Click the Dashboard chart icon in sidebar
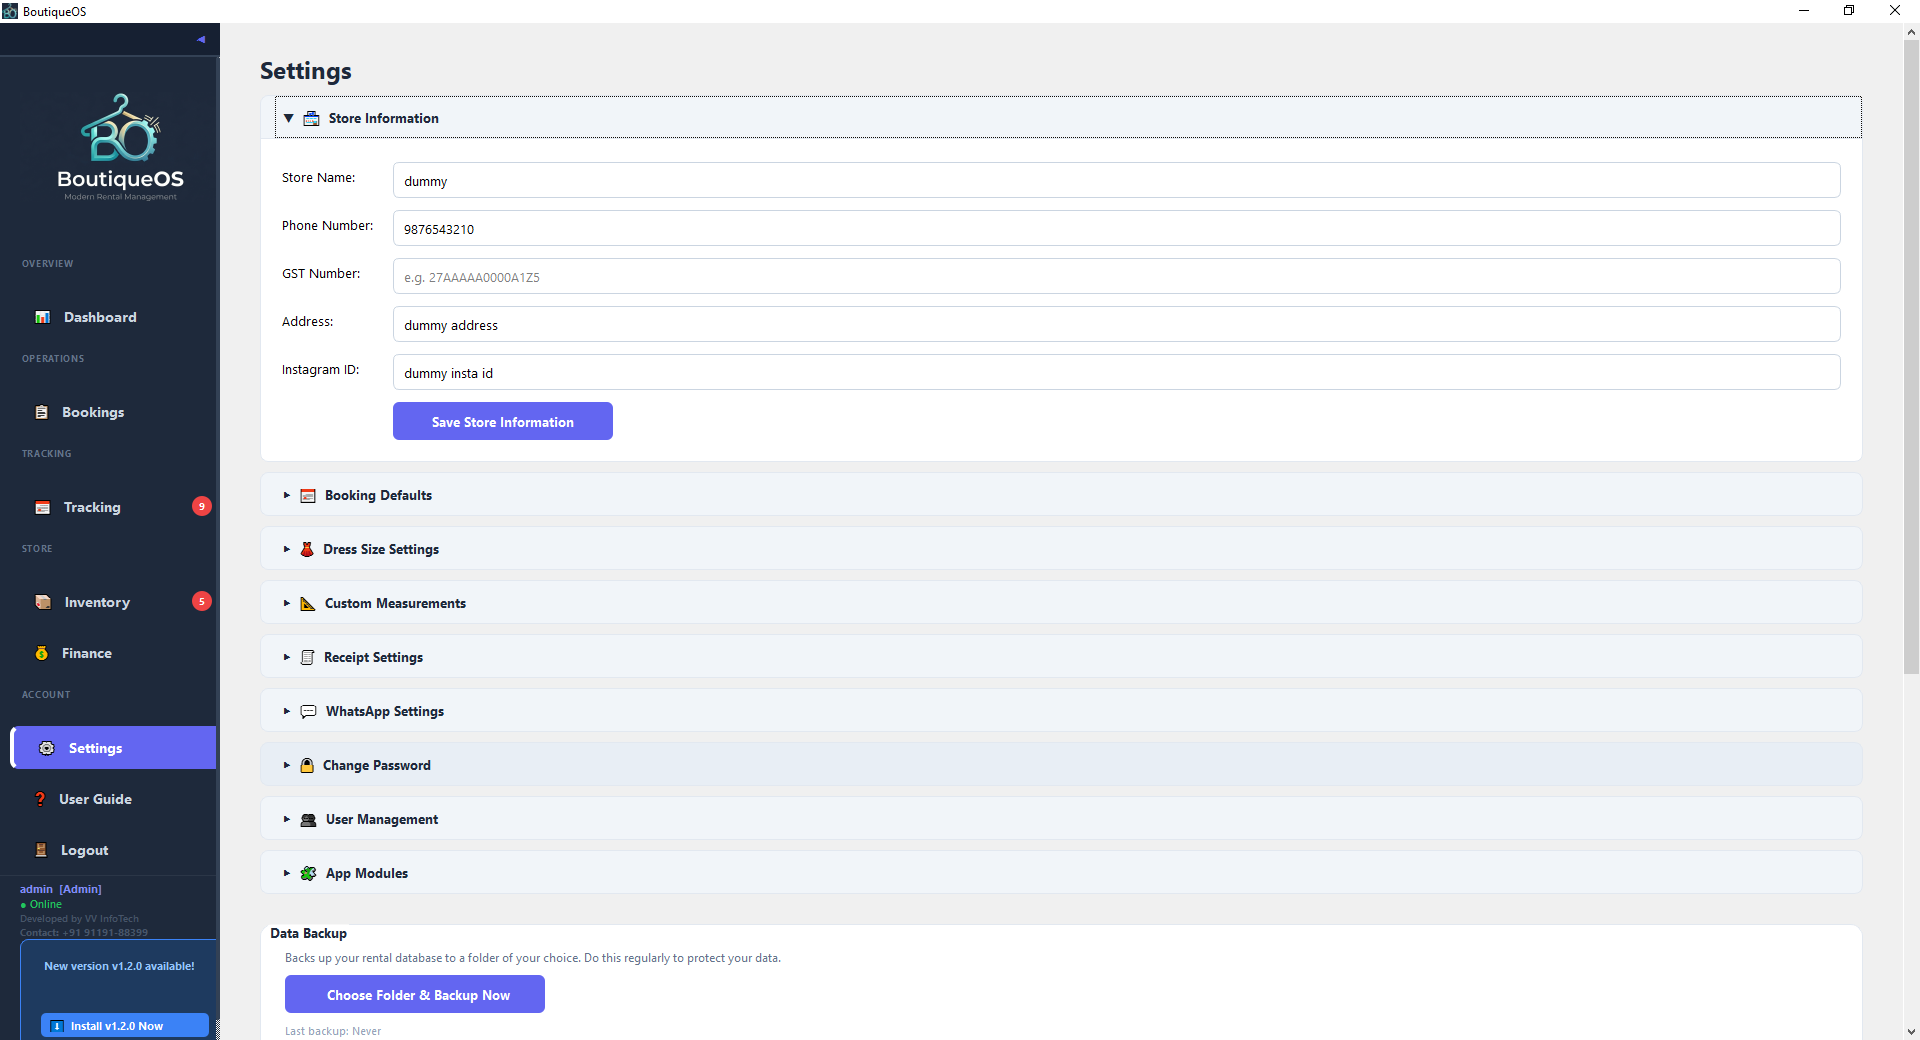The width and height of the screenshot is (1920, 1040). pyautogui.click(x=43, y=317)
